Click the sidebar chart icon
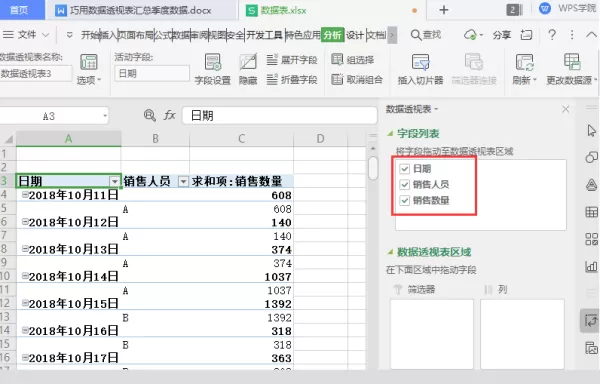The width and height of the screenshot is (600, 384). point(592,266)
